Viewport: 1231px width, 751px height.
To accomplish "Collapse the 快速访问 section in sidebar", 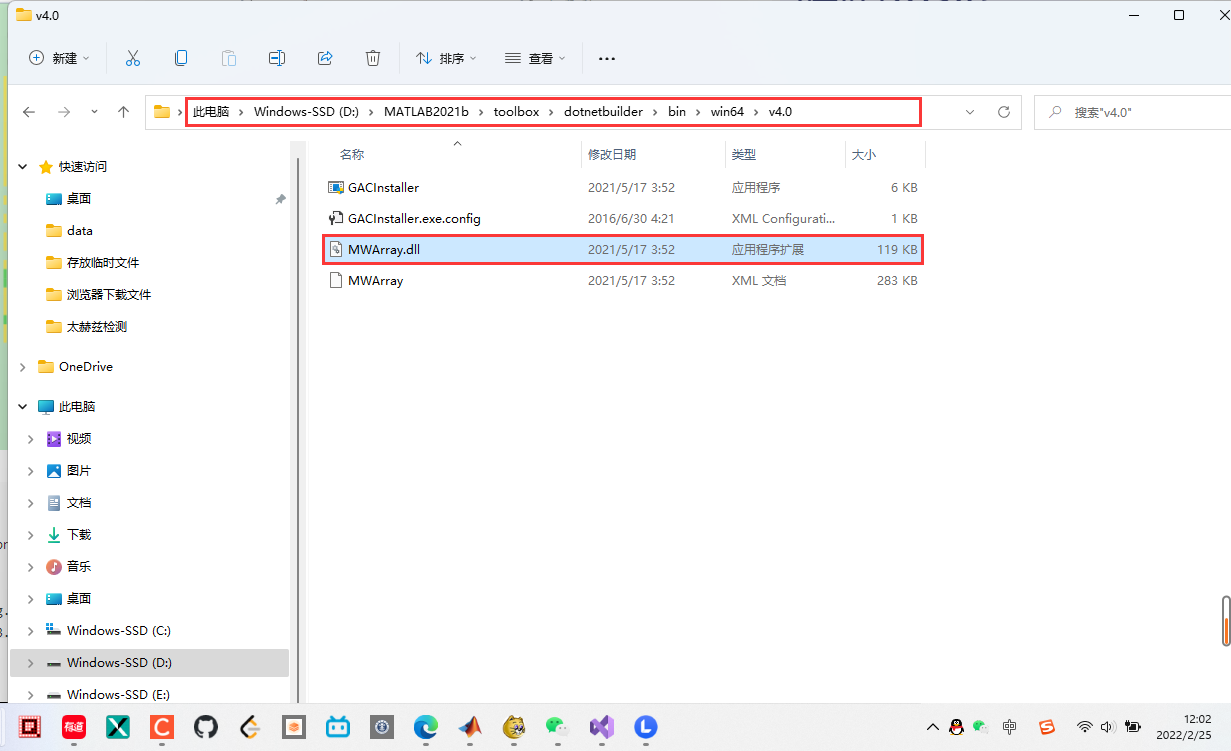I will (22, 166).
